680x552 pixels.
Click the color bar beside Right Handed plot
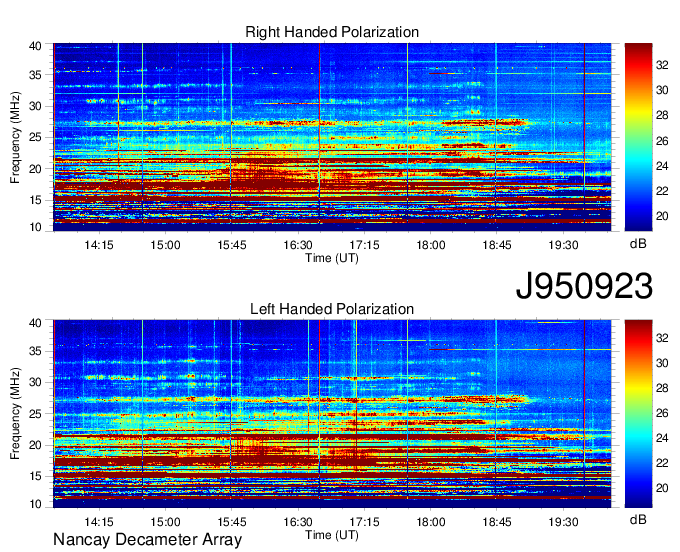pyautogui.click(x=638, y=137)
